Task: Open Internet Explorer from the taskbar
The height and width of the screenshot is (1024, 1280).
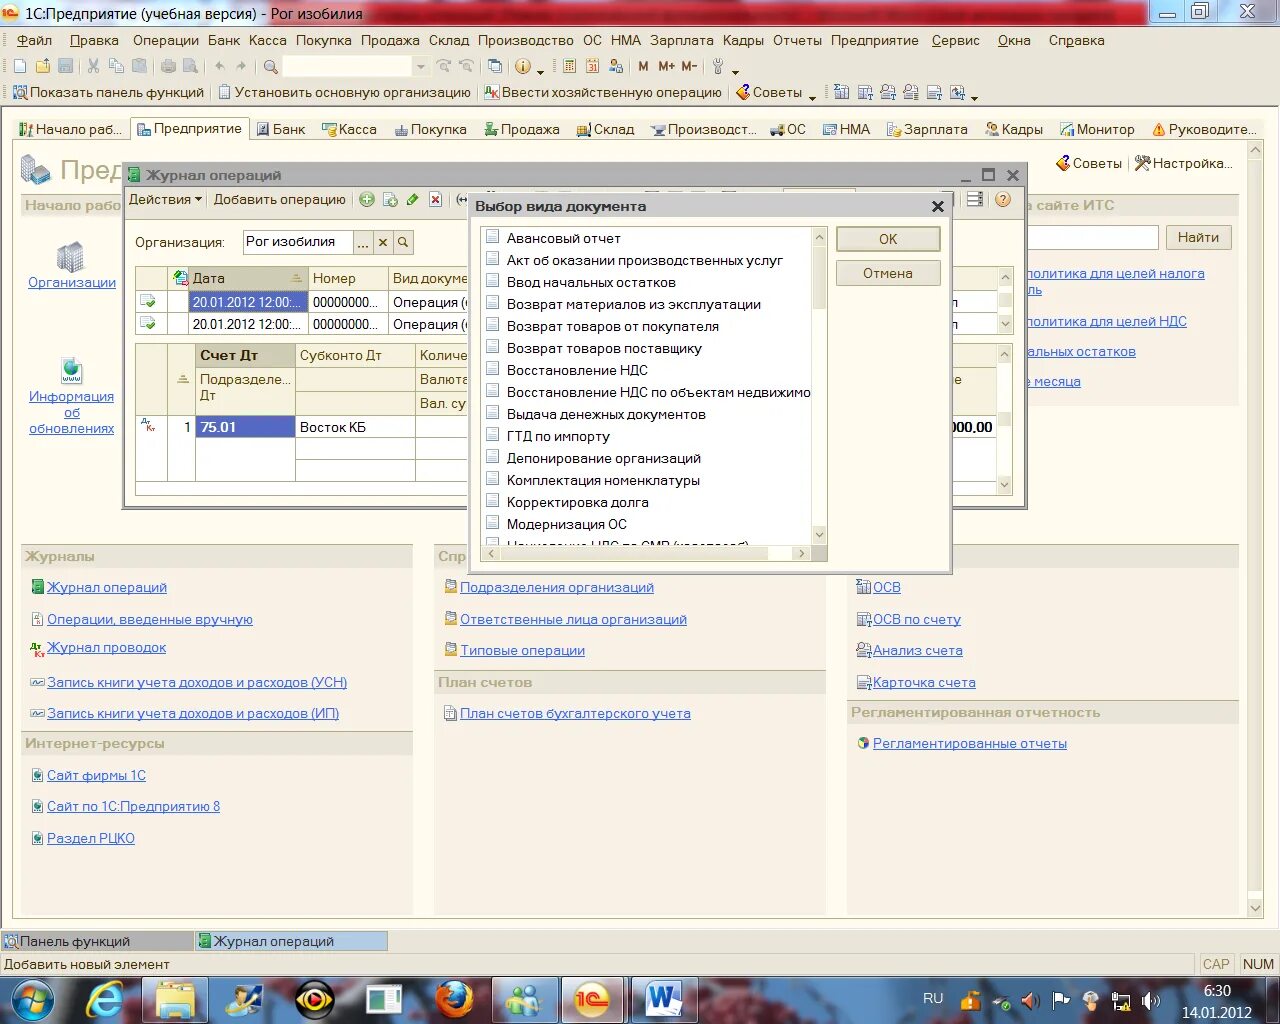Action: 104,999
